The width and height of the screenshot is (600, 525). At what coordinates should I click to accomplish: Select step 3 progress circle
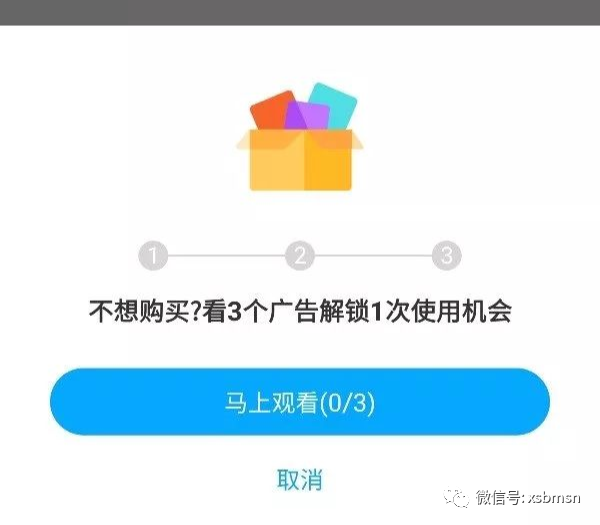click(x=447, y=256)
